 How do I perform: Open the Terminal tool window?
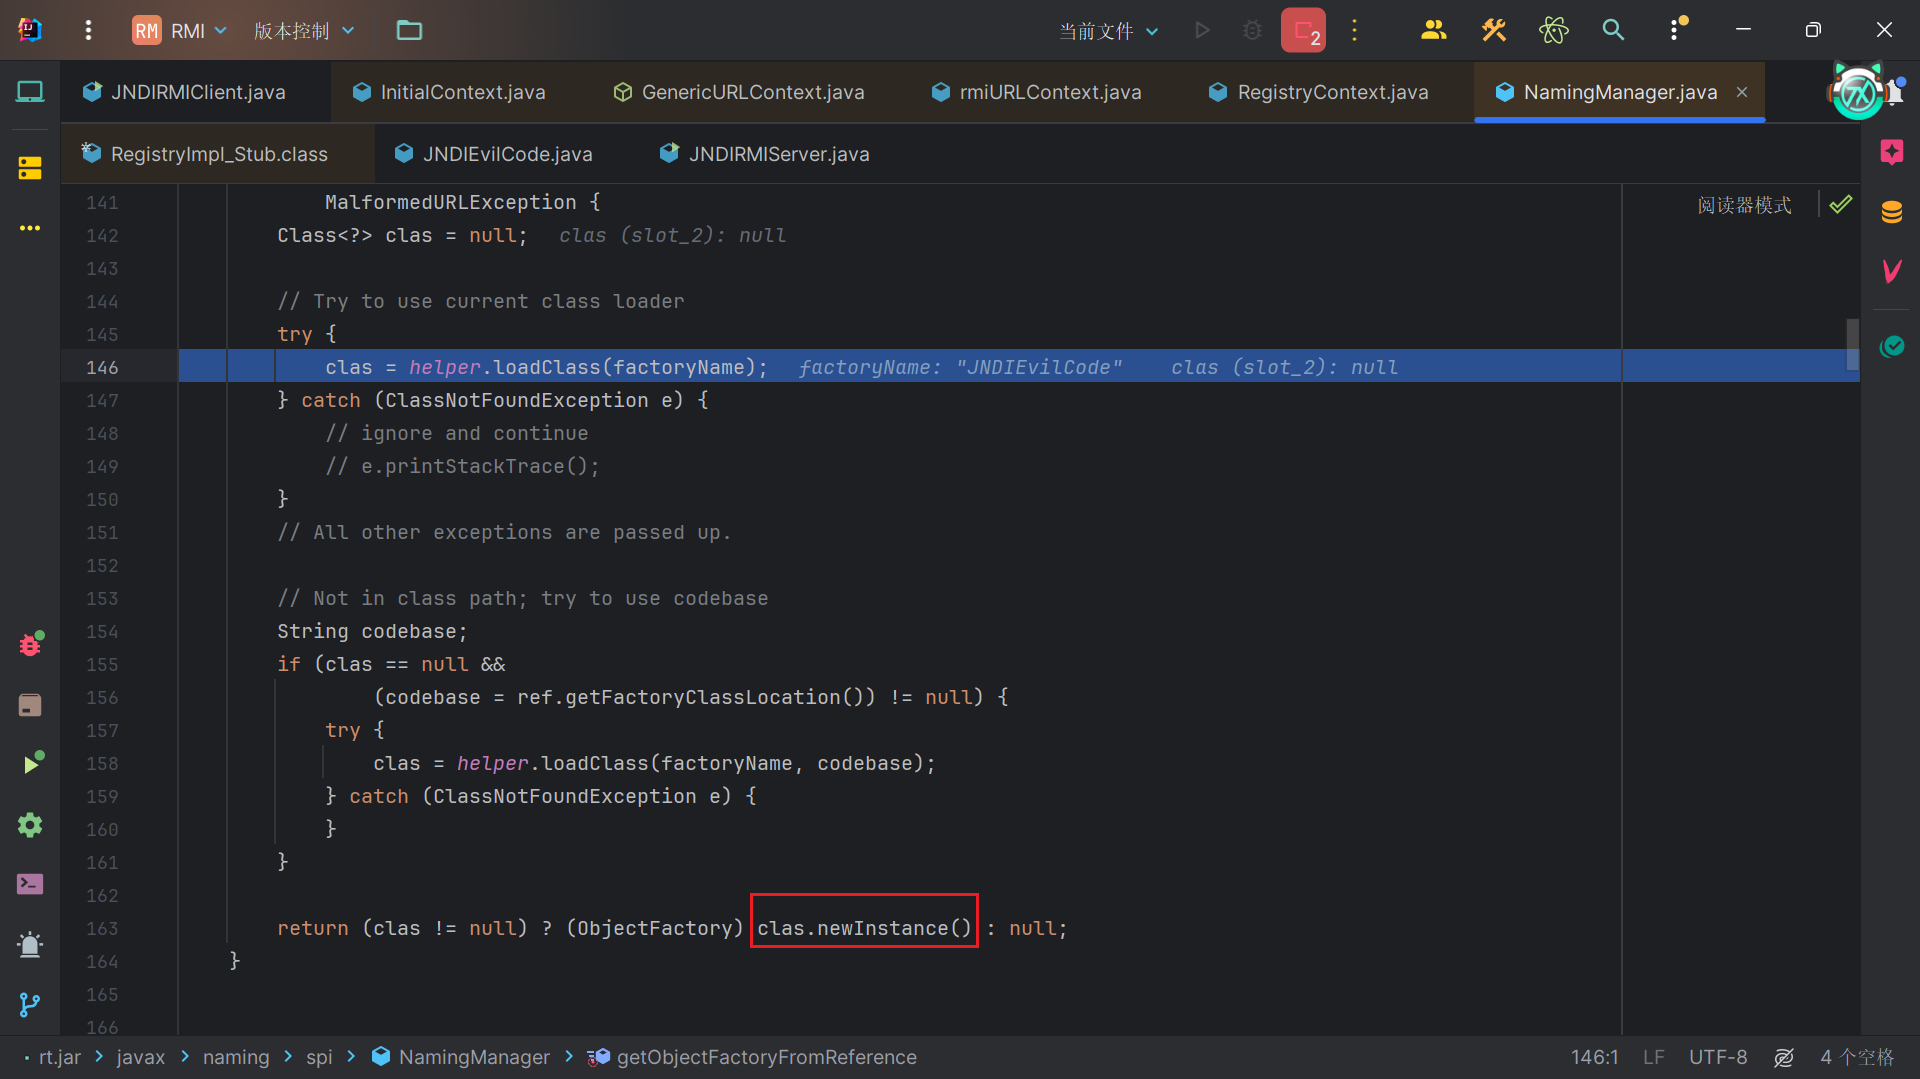(x=30, y=884)
